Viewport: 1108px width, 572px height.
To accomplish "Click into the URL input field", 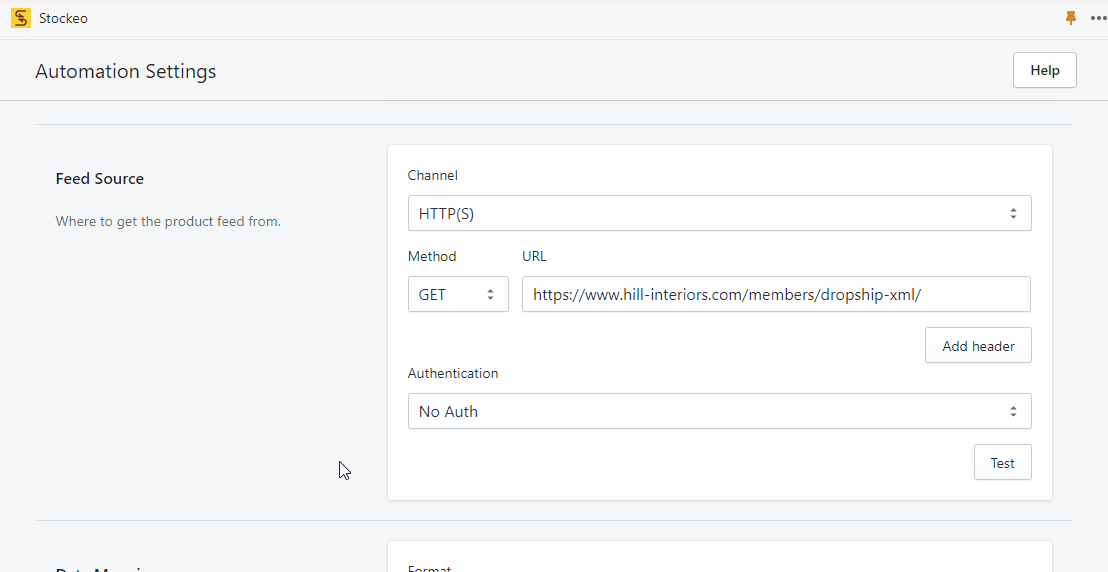I will pos(776,294).
